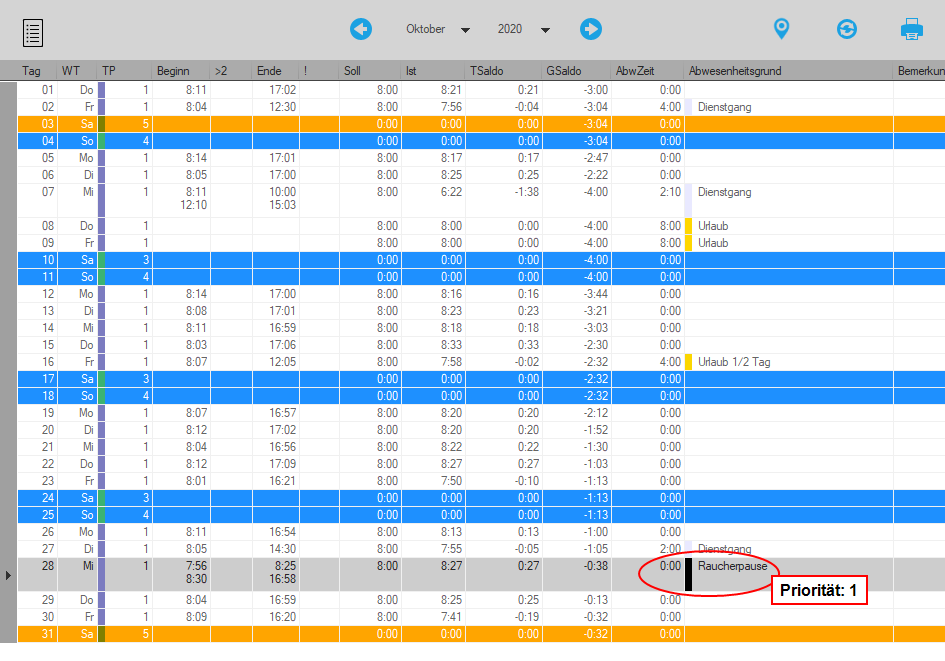Click start time 8:11 on day 01

195,90
